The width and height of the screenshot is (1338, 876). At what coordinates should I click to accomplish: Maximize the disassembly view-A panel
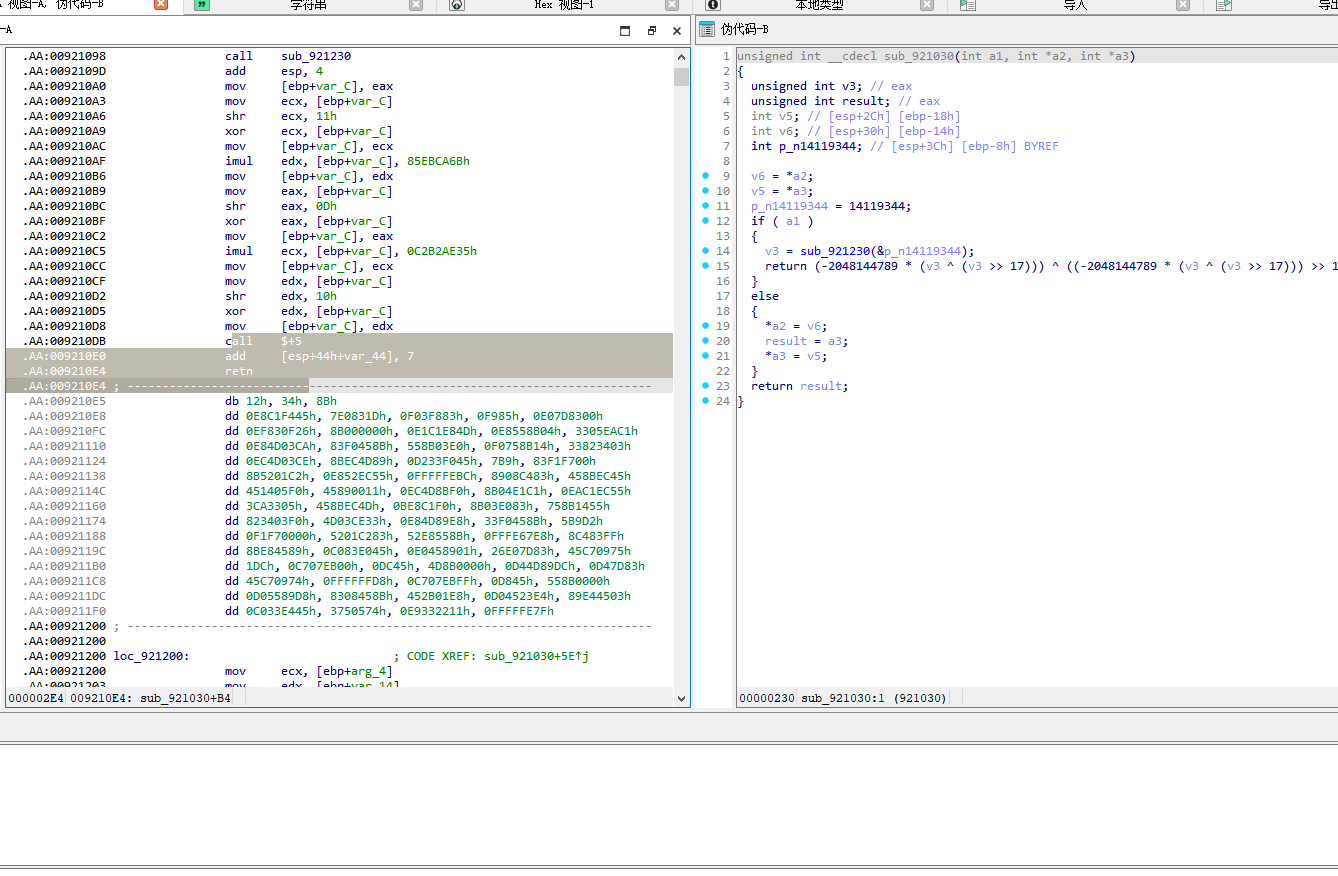point(625,30)
